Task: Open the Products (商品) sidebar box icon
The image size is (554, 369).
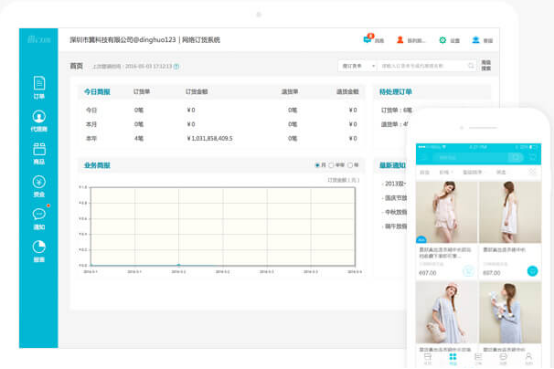Action: pos(39,149)
